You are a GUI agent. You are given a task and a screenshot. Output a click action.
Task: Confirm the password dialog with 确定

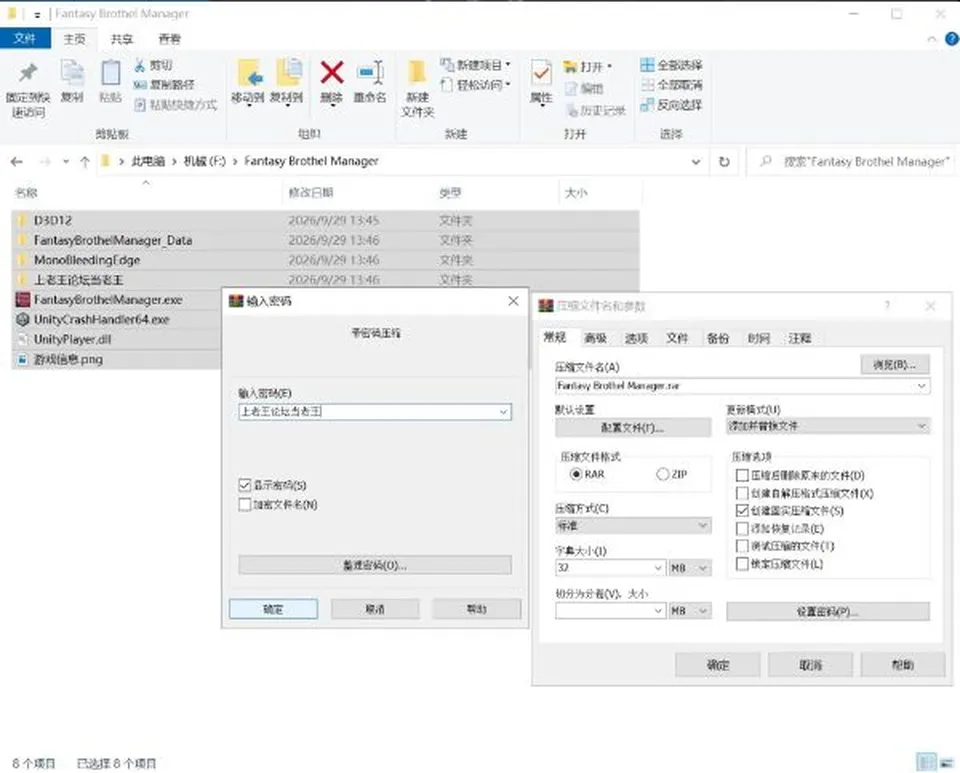(x=273, y=609)
